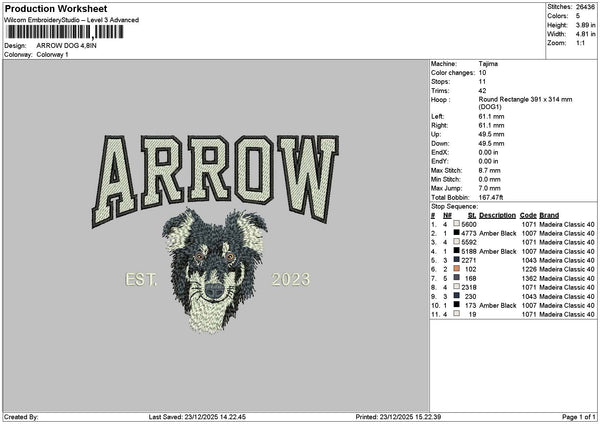Image resolution: width=600 pixels, height=424 pixels.
Task: Click the row 2 Amber Black swatch
Action: tap(457, 233)
